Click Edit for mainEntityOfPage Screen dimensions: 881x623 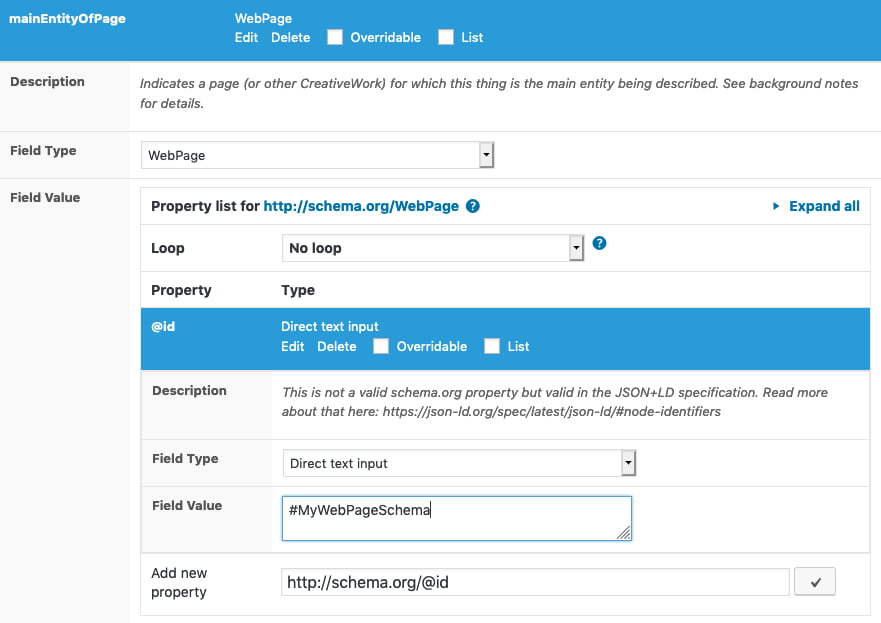point(246,38)
